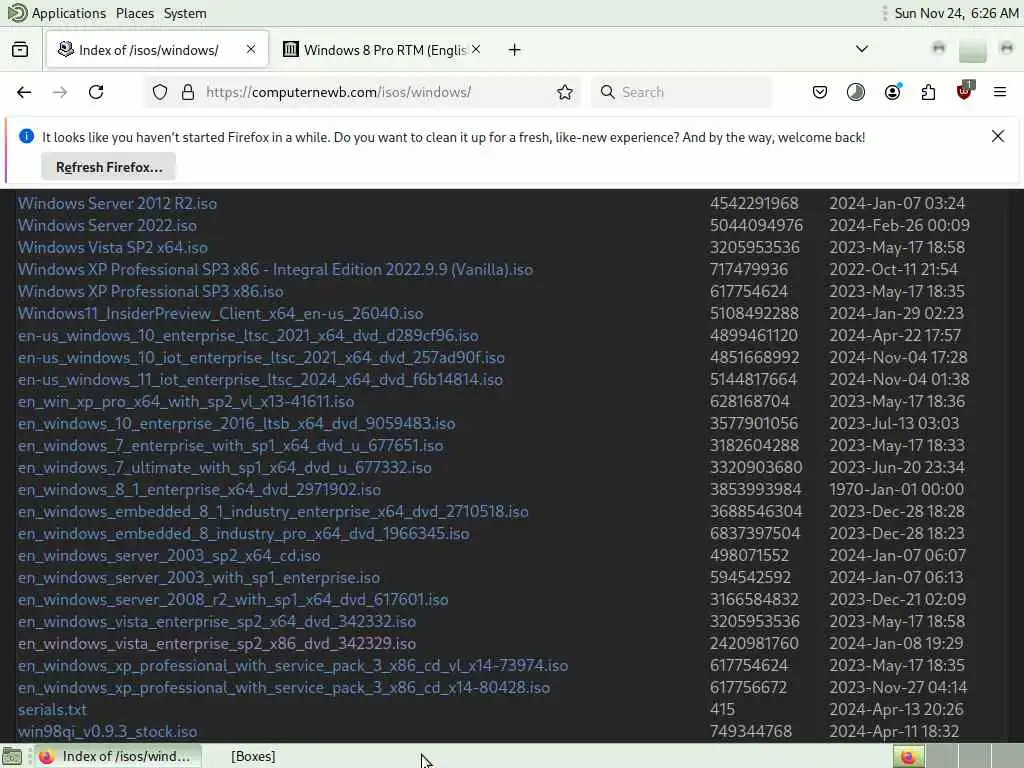Click en_win_xp_pro_x64_with_sp2 iso link
This screenshot has width=1024, height=768.
pos(185,402)
